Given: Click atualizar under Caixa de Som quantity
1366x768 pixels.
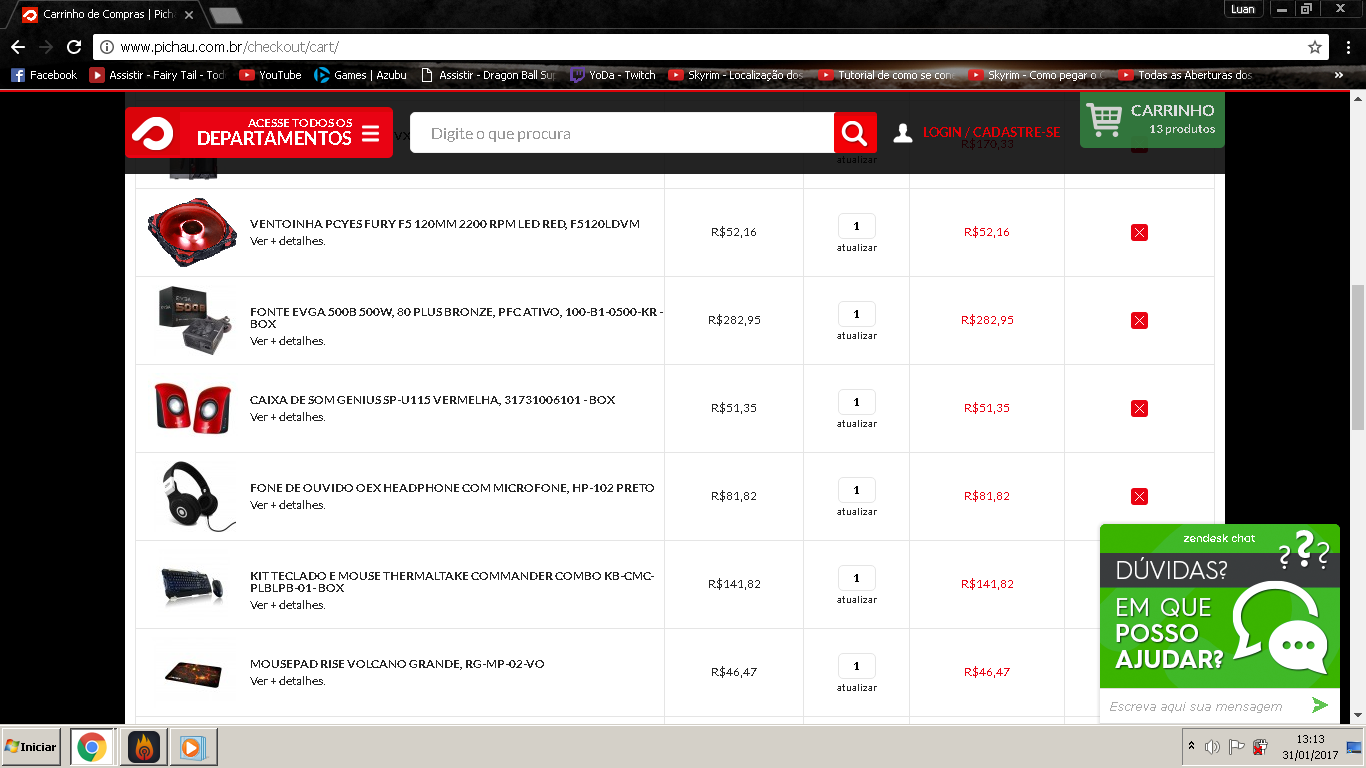Looking at the screenshot, I should point(857,424).
